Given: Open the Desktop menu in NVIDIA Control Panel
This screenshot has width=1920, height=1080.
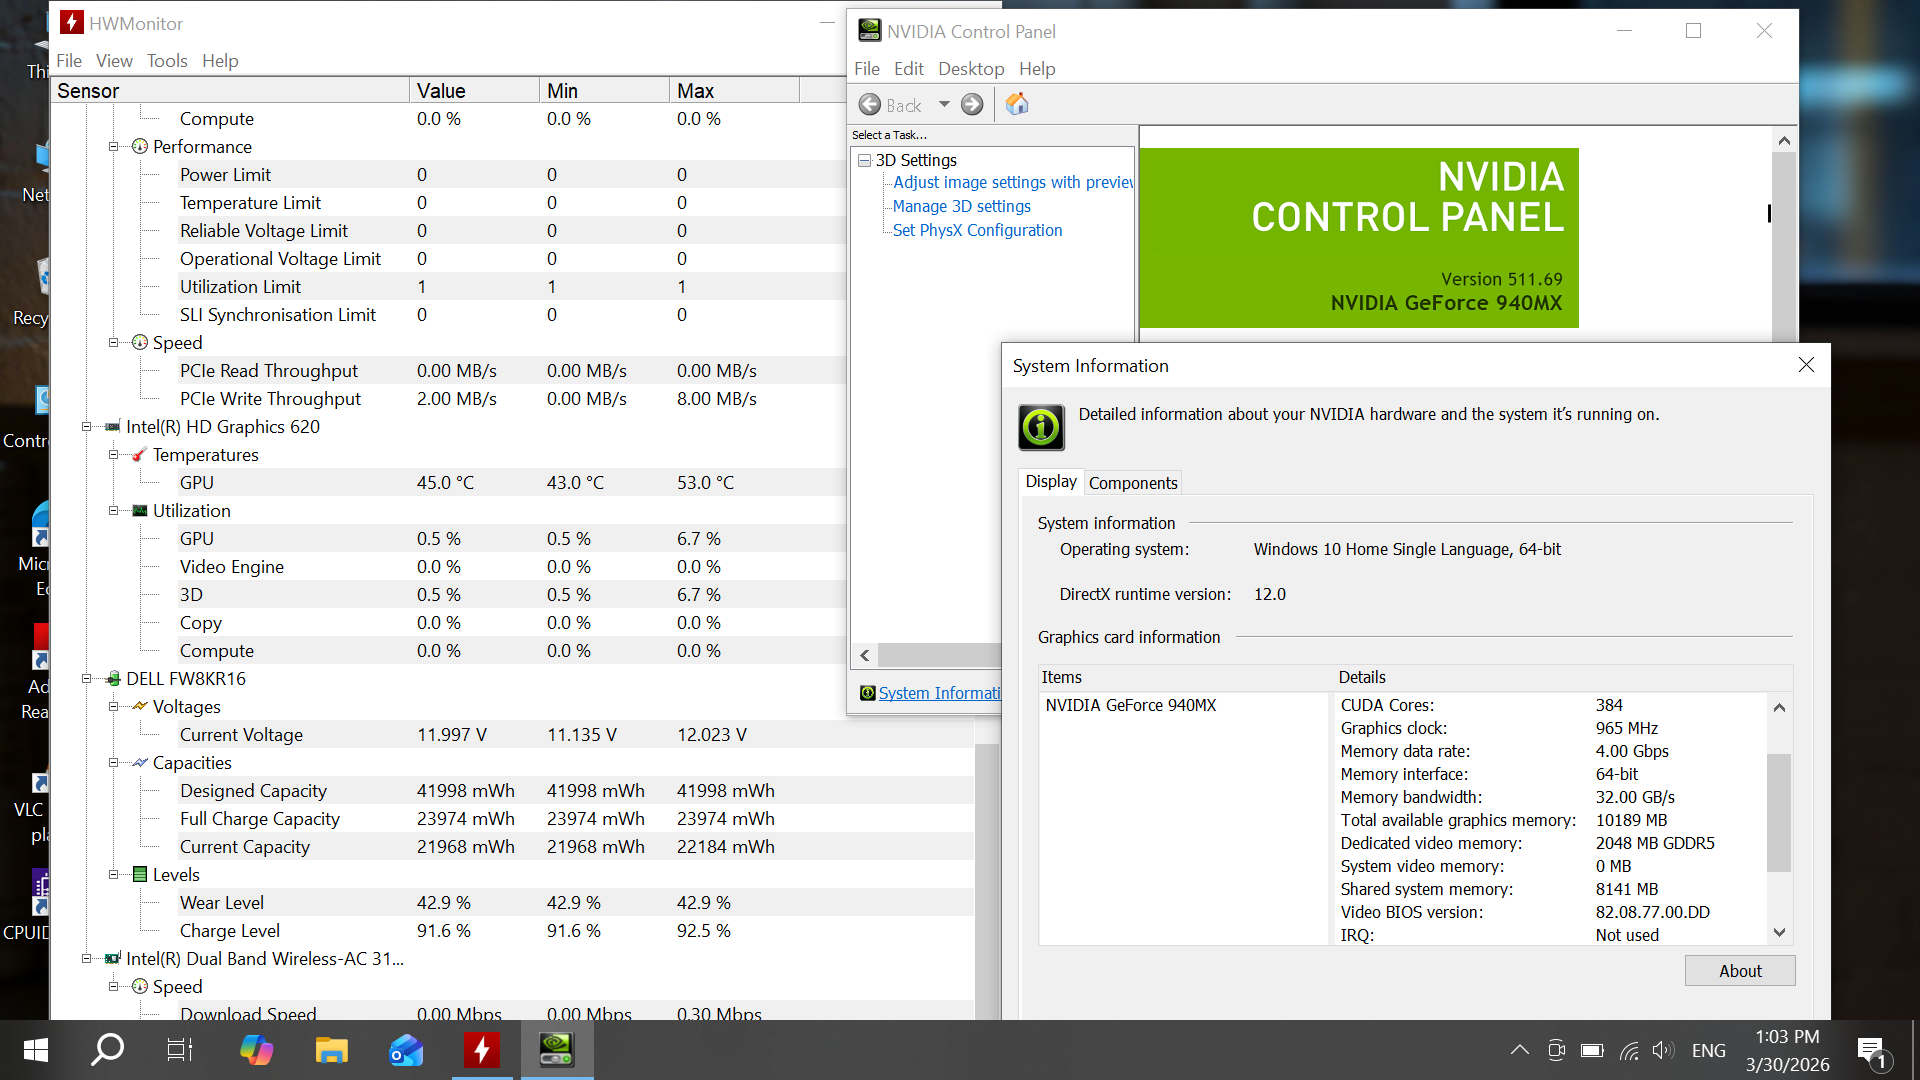Looking at the screenshot, I should [970, 69].
